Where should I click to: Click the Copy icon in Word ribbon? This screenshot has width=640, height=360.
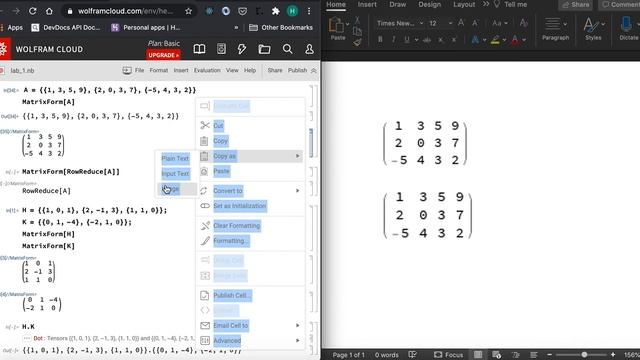357,31
